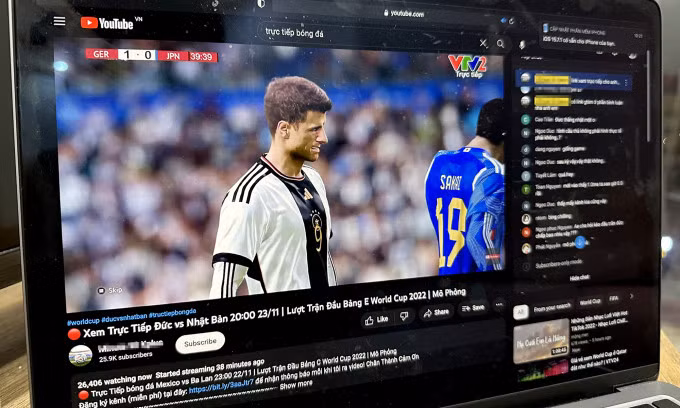The width and height of the screenshot is (680, 408).
Task: Select Phát Nguyễn's chat message
Action: pos(557,247)
